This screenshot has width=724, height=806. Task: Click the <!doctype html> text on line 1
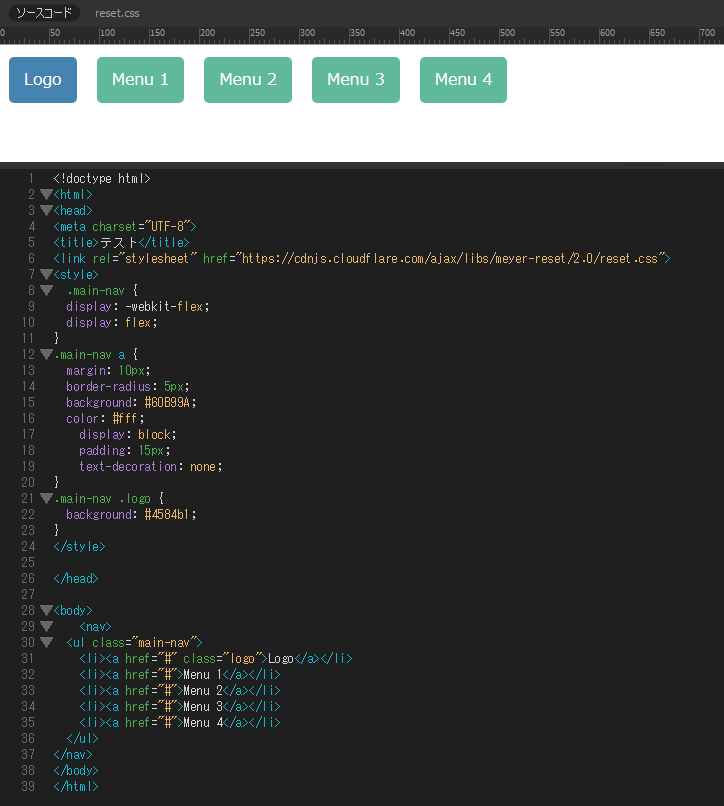click(x=102, y=178)
